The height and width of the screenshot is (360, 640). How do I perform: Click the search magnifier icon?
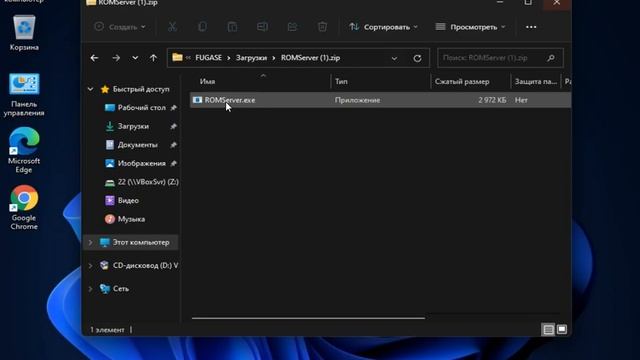point(551,58)
